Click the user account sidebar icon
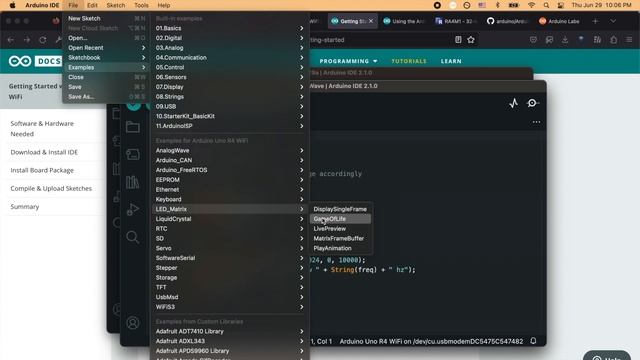 (x=133, y=323)
